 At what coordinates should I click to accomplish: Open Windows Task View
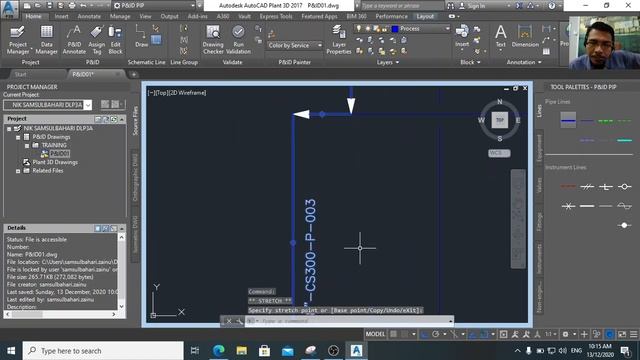[x=195, y=351]
